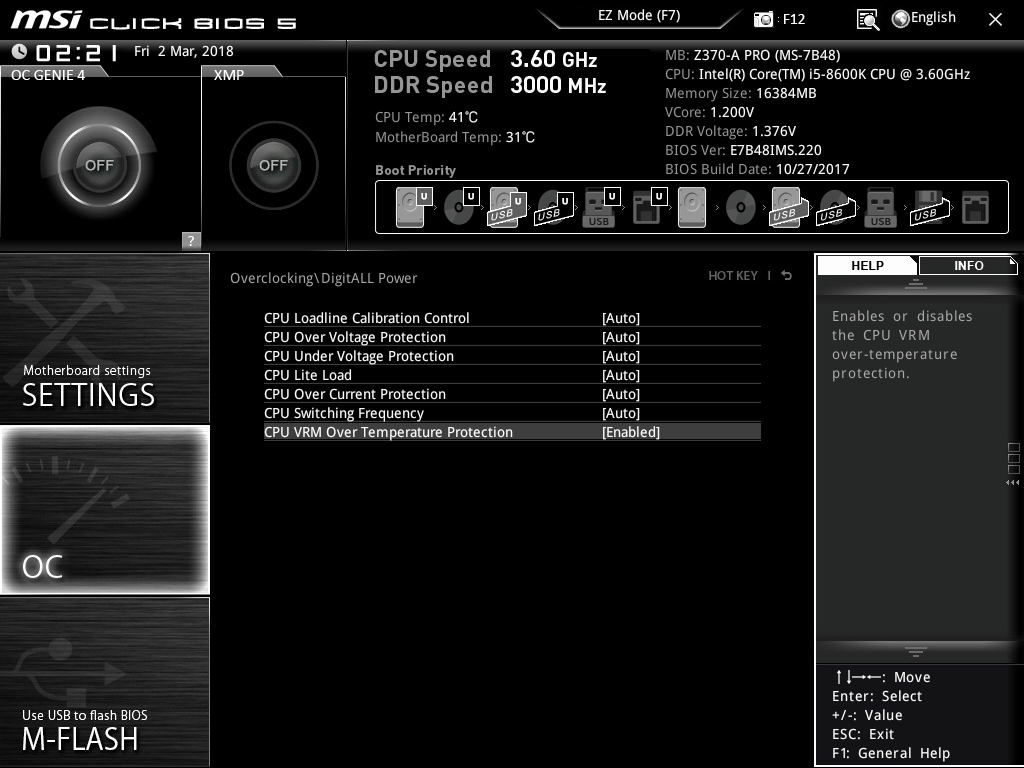Select the legacy USB key boot icon
1024x768 pixels.
pyautogui.click(x=880, y=207)
